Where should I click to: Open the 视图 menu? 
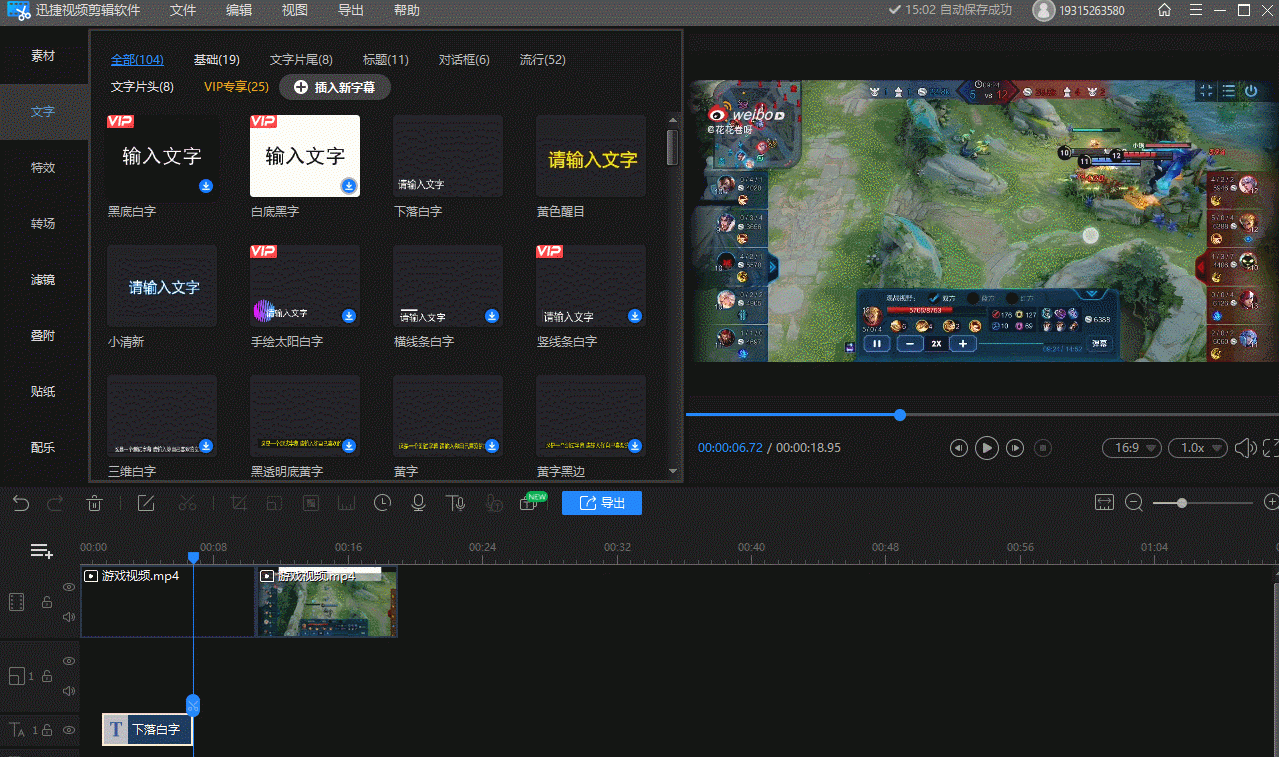(x=295, y=10)
